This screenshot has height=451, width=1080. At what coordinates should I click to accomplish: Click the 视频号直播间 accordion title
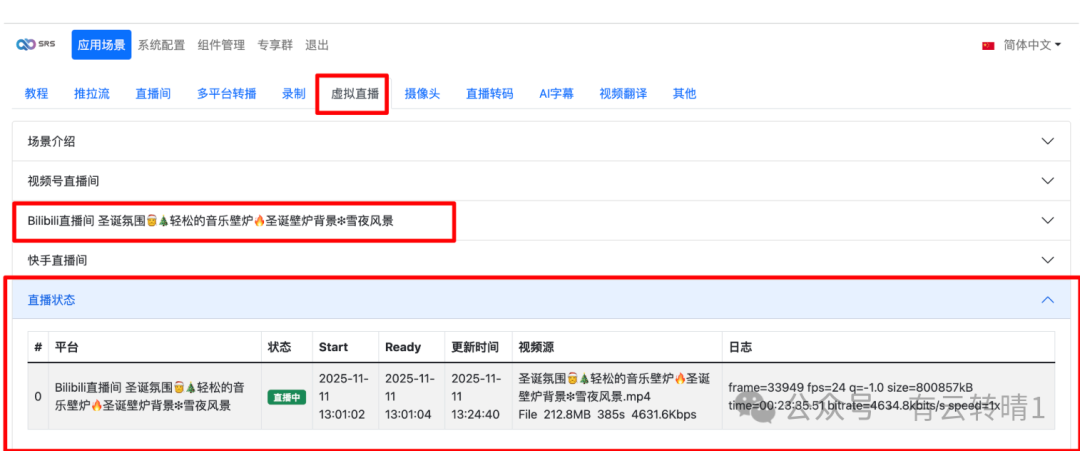coord(63,181)
